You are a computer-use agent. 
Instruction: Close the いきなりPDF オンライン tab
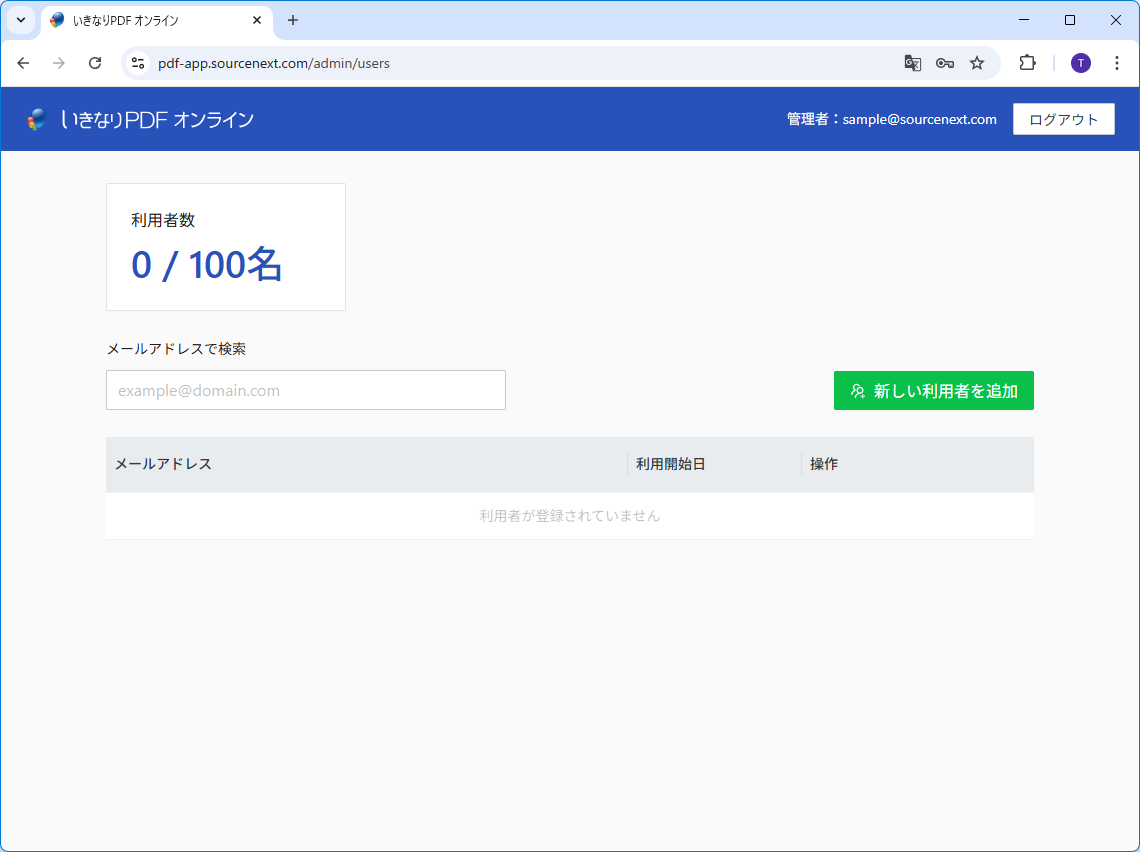[257, 20]
